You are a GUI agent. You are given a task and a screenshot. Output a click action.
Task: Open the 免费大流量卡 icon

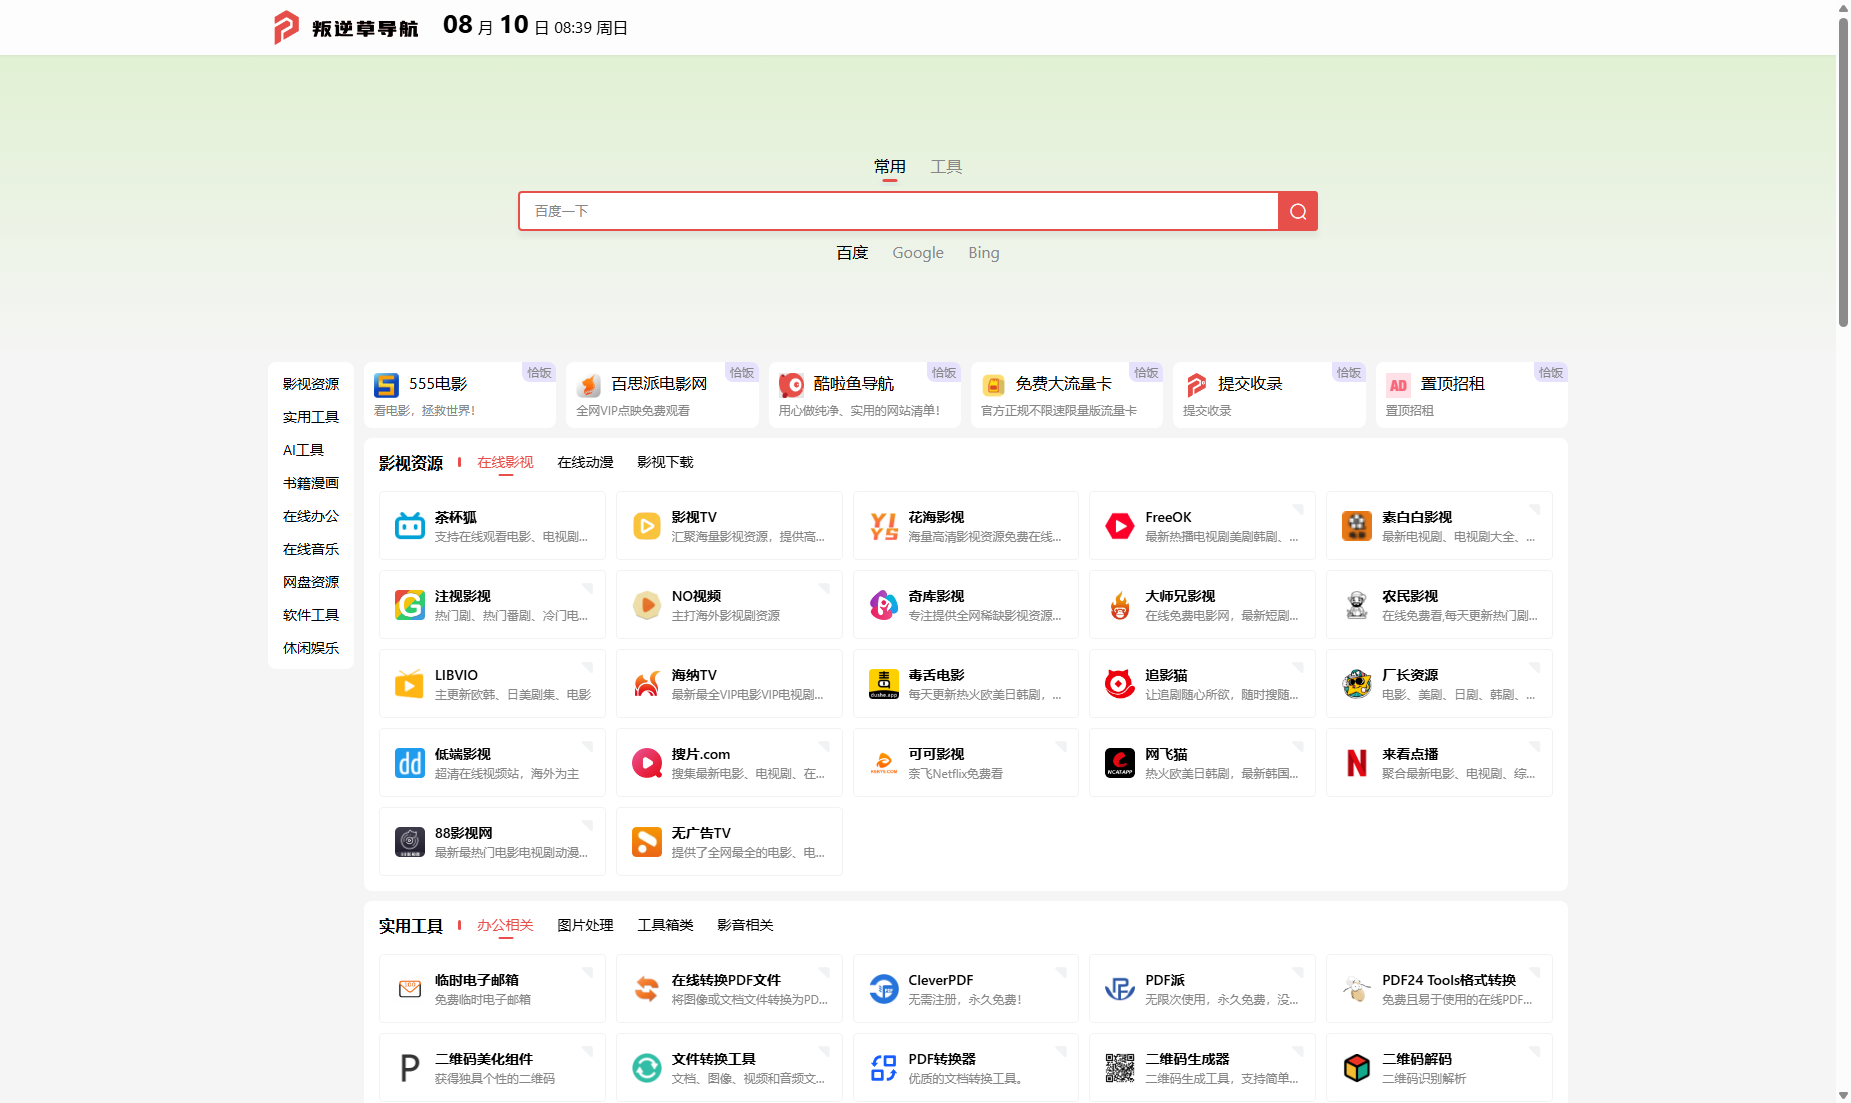click(x=993, y=385)
